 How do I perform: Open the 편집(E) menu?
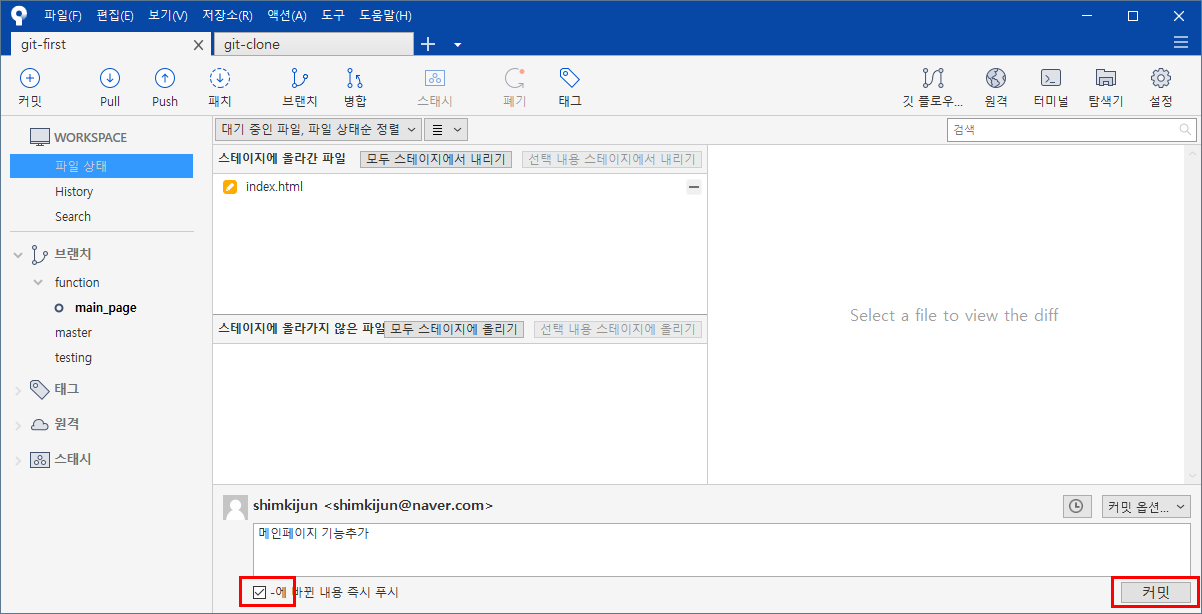[115, 15]
